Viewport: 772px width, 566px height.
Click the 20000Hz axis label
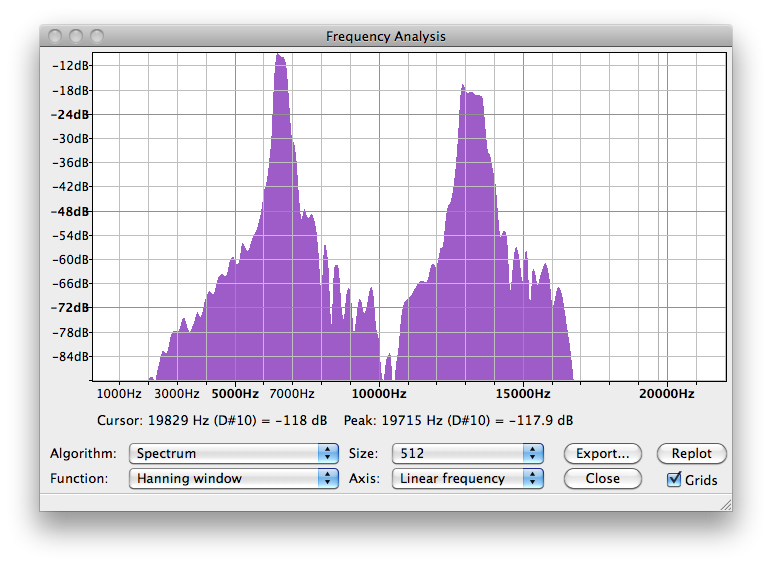tap(667, 394)
